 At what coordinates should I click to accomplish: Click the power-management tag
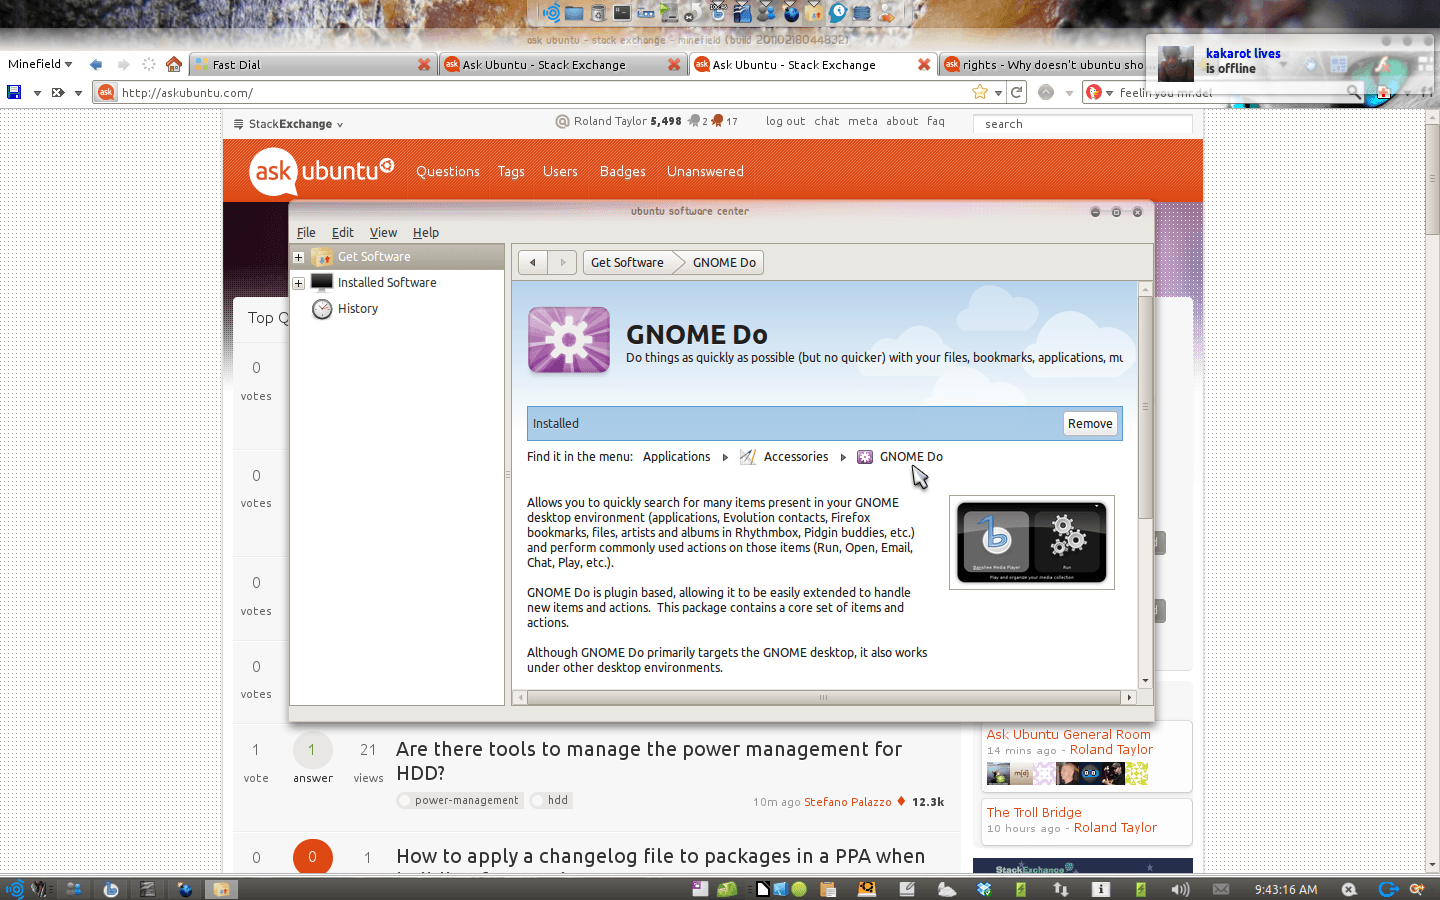[460, 800]
